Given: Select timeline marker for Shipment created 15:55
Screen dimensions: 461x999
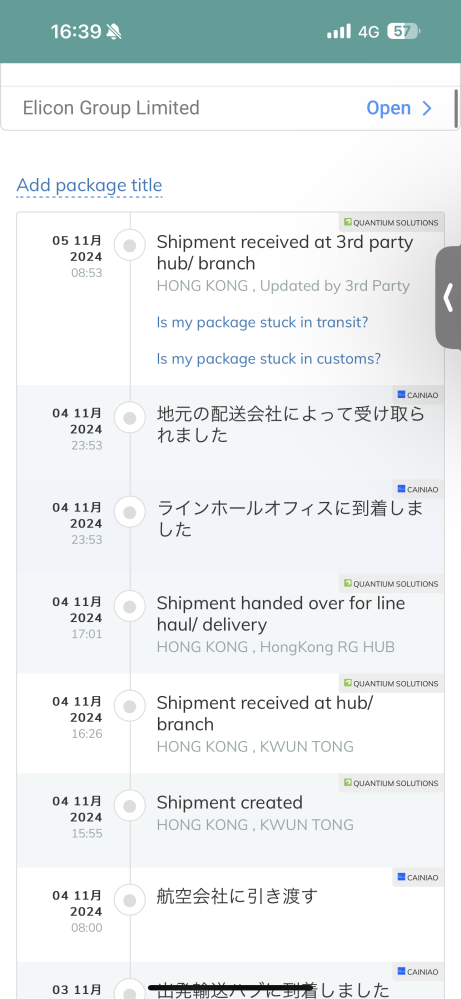Looking at the screenshot, I should coord(130,806).
